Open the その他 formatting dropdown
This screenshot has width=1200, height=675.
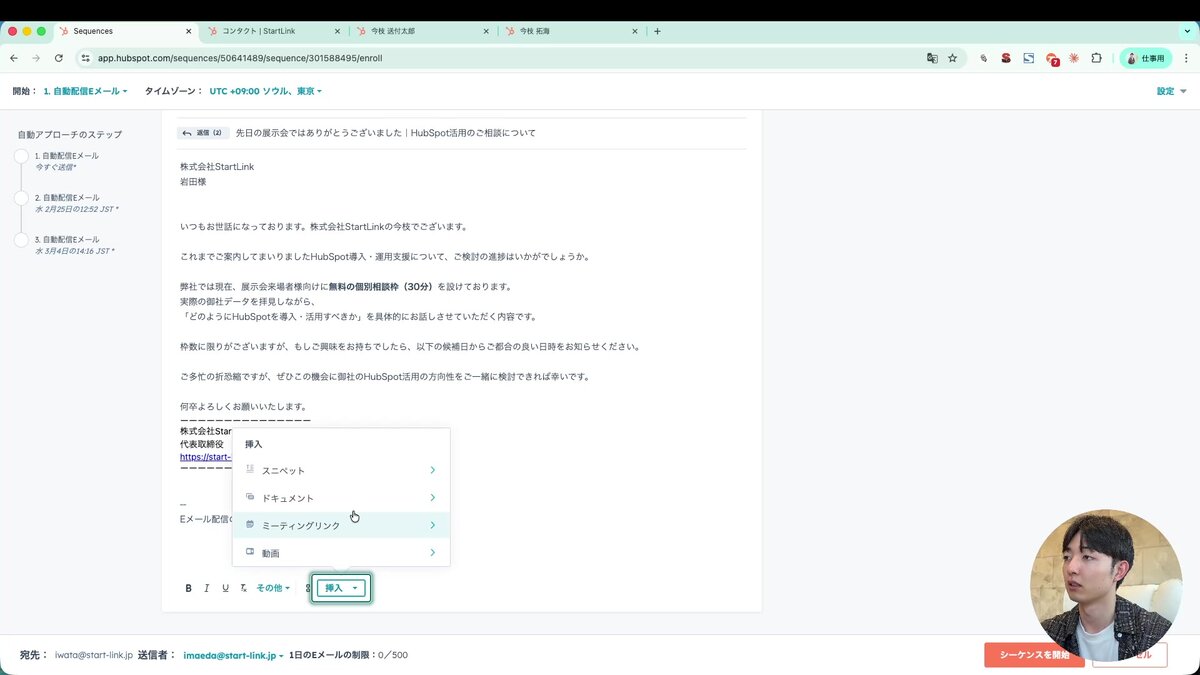pyautogui.click(x=271, y=588)
